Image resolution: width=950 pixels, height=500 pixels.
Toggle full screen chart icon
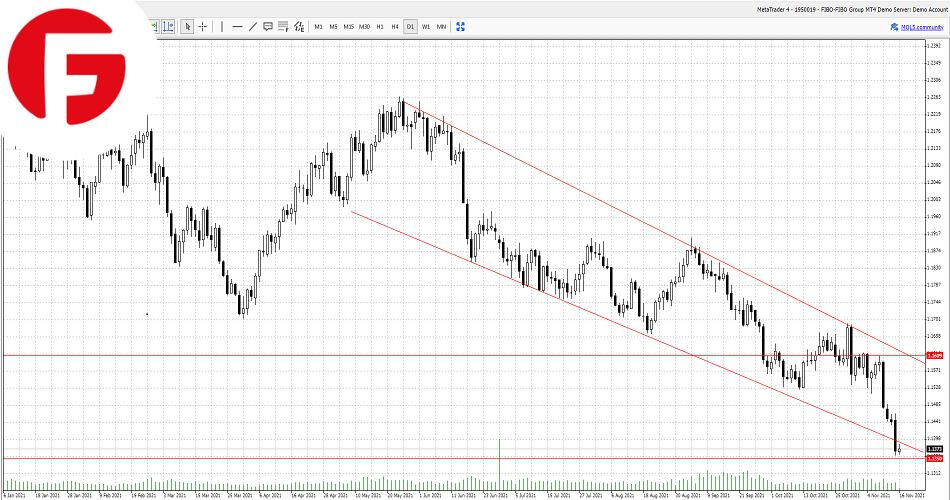pos(459,27)
